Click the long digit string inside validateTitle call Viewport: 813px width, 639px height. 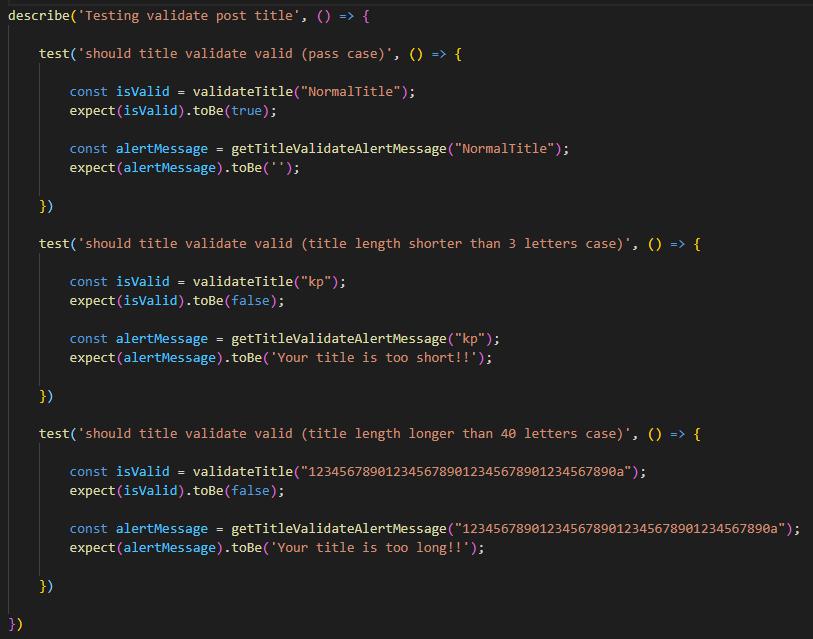click(x=466, y=471)
